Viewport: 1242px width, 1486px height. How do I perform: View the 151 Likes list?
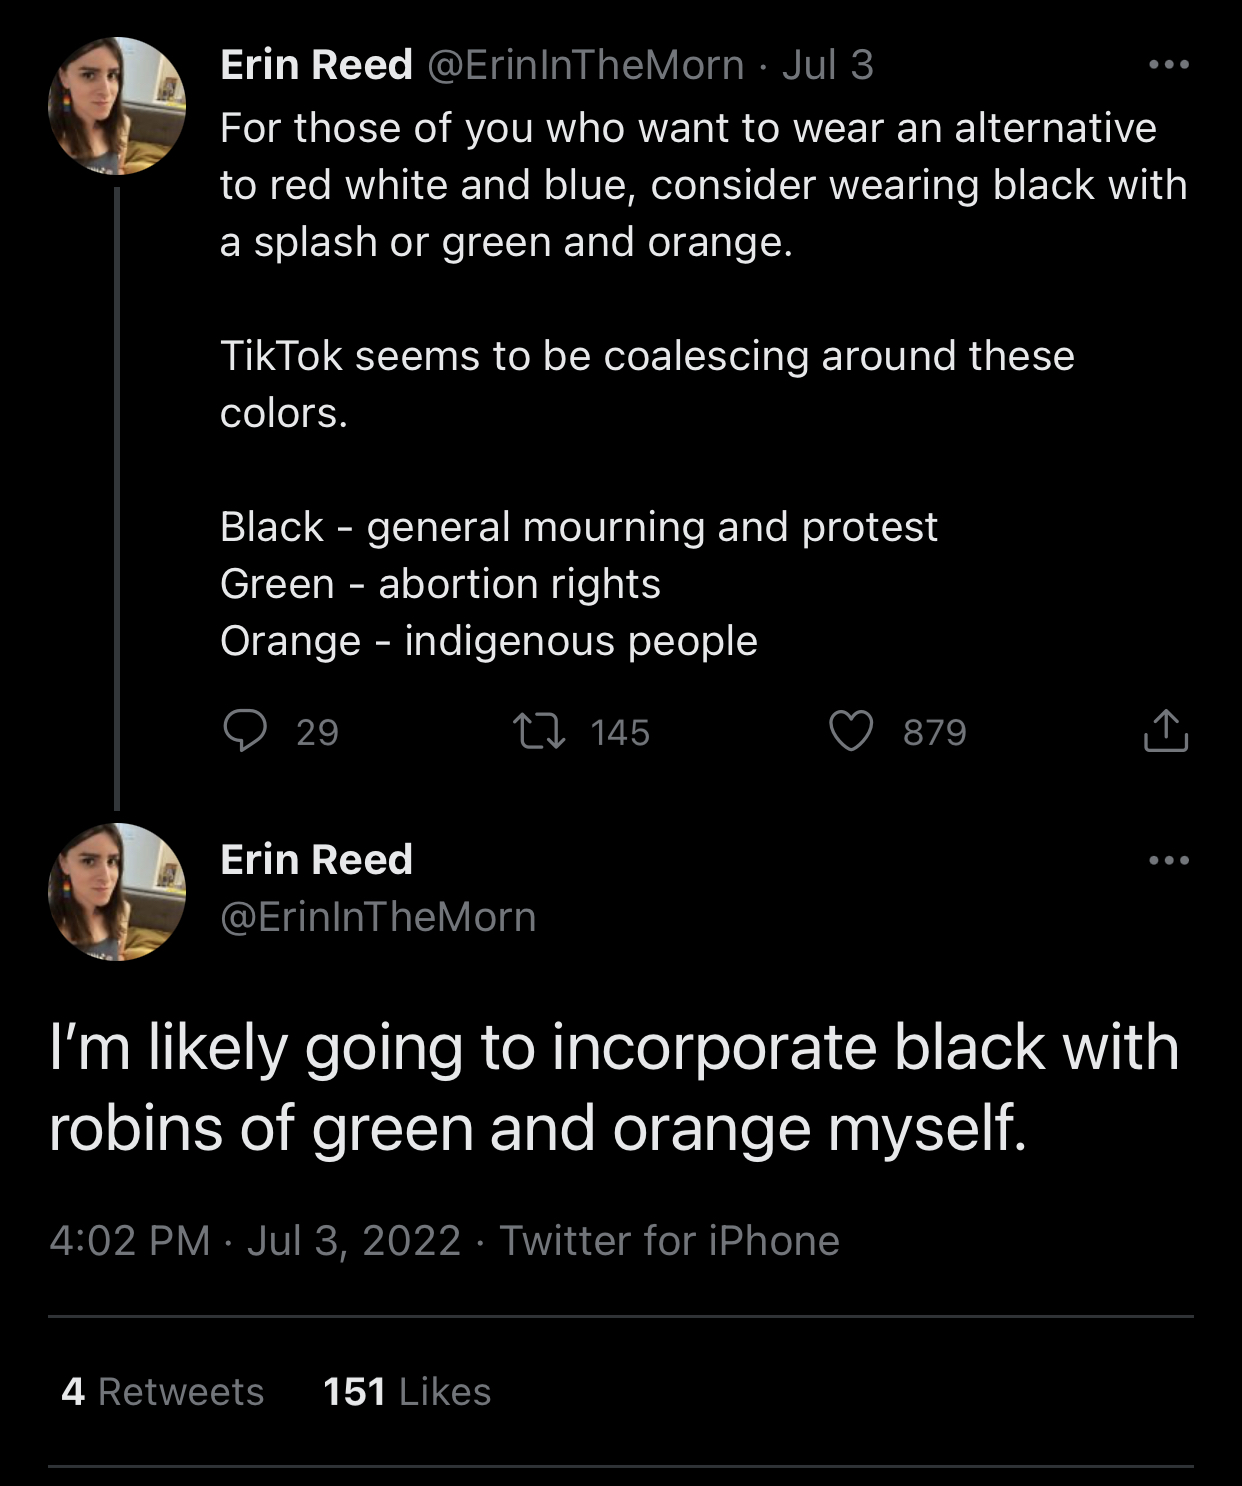(407, 1392)
